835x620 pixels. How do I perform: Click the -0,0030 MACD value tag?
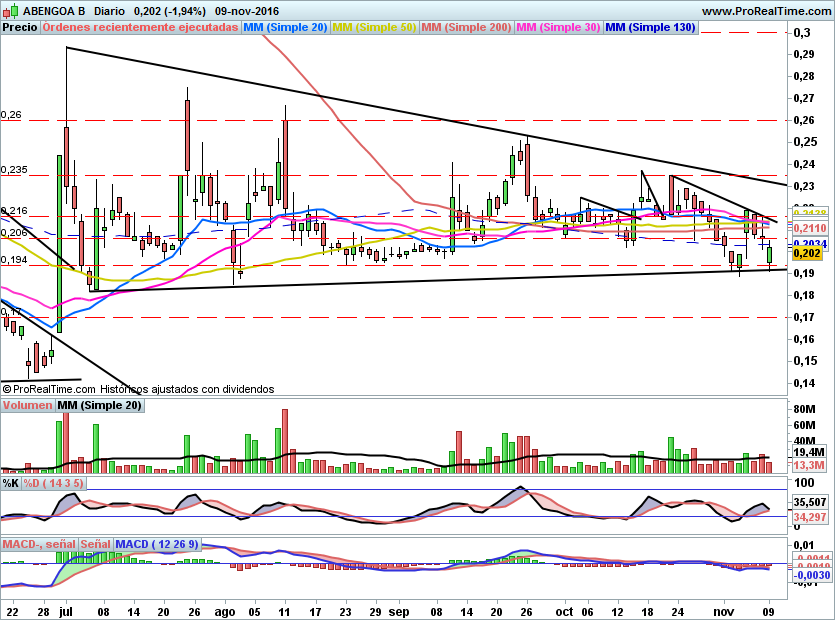(812, 575)
